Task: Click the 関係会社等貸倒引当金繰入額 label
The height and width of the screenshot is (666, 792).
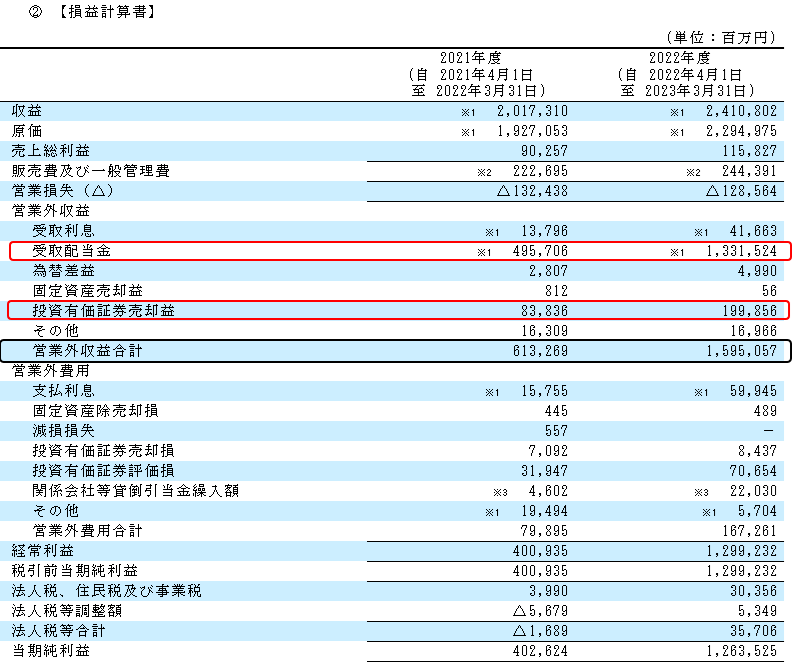Action: tap(135, 491)
